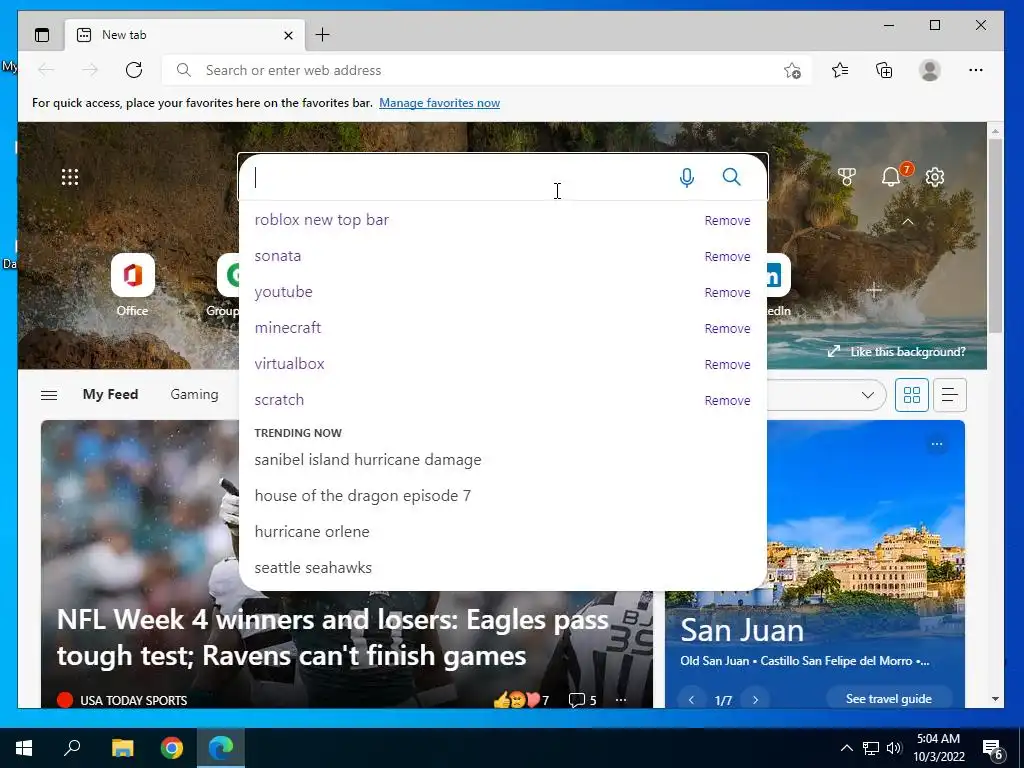
Task: Collapse quick links with the up chevron
Action: pos(908,222)
